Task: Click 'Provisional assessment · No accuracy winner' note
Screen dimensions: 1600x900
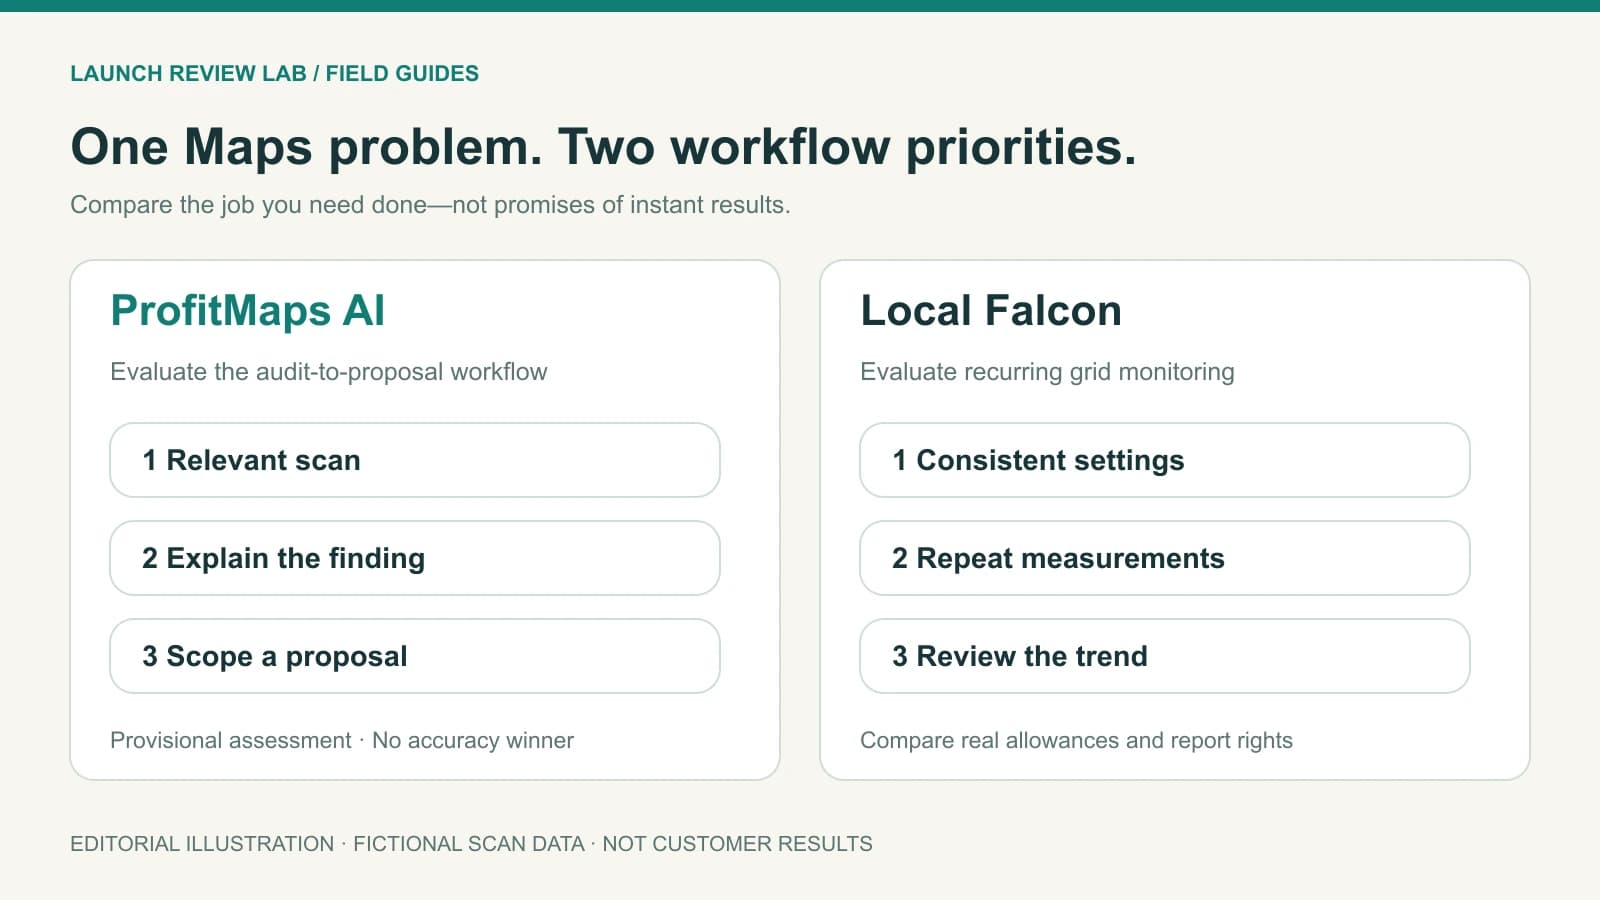Action: 342,740
